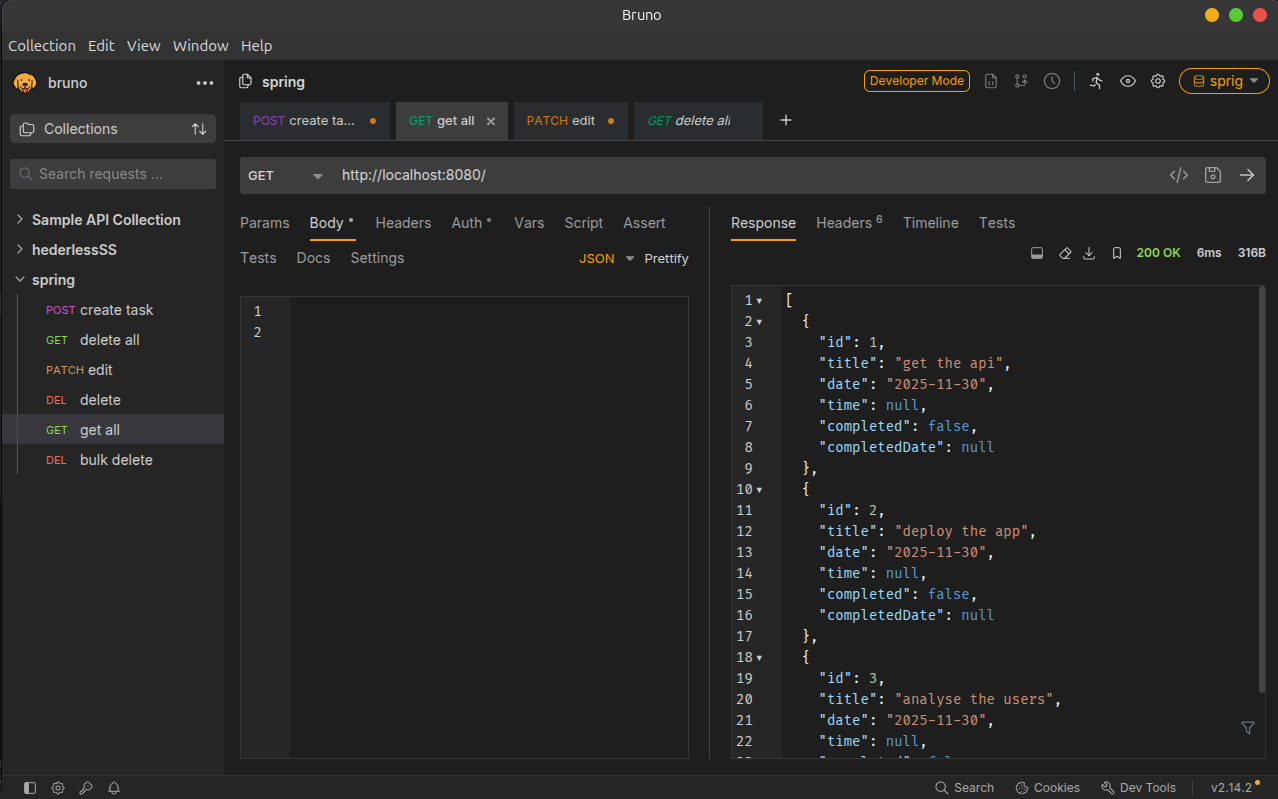Click the v2.14.2 version label

[x=1231, y=788]
